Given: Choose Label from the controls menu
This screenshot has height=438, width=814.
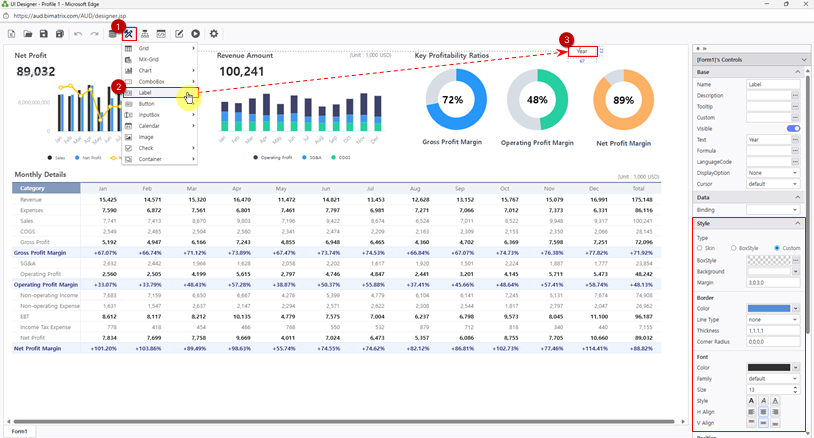Looking at the screenshot, I should pyautogui.click(x=146, y=92).
